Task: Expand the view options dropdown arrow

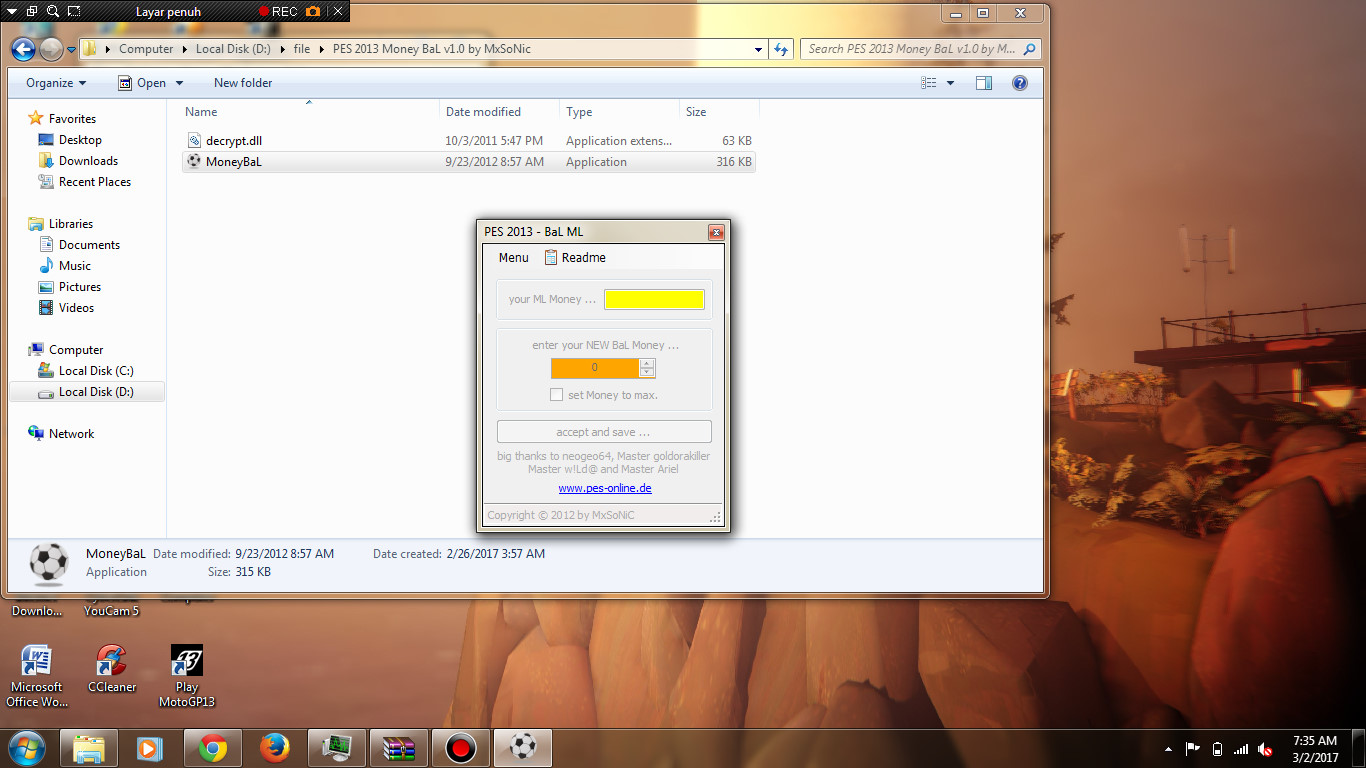Action: 950,83
